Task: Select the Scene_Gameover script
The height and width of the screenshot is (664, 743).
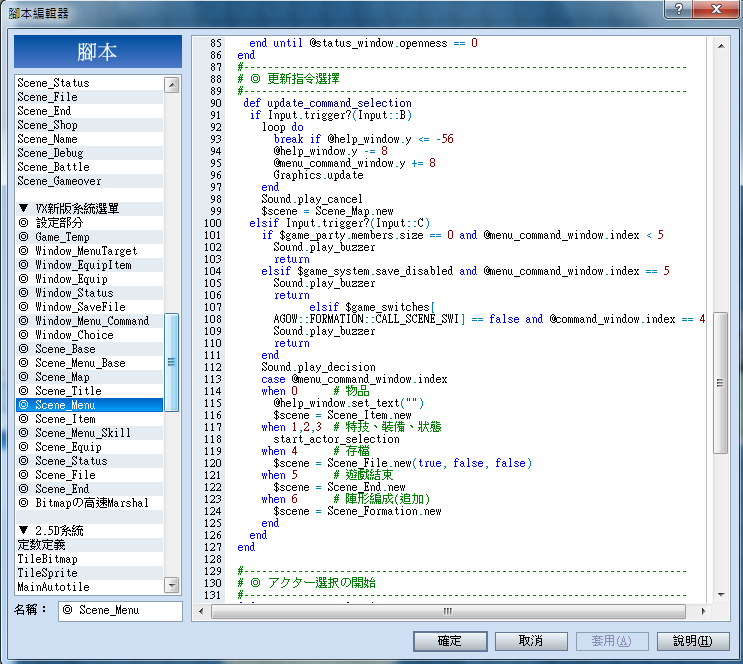Action: 90,181
